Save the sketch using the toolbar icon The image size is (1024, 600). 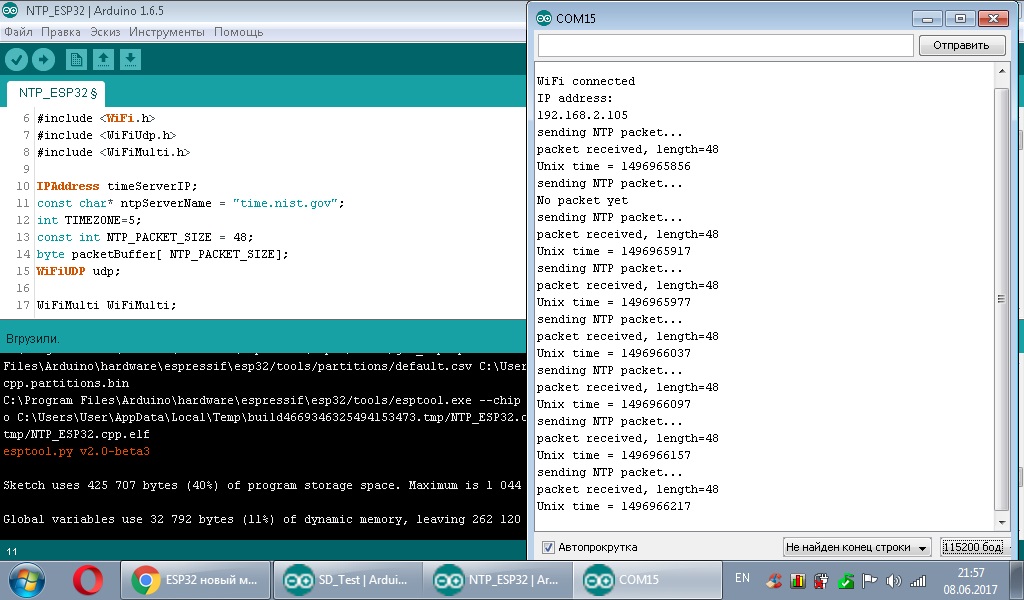point(130,59)
